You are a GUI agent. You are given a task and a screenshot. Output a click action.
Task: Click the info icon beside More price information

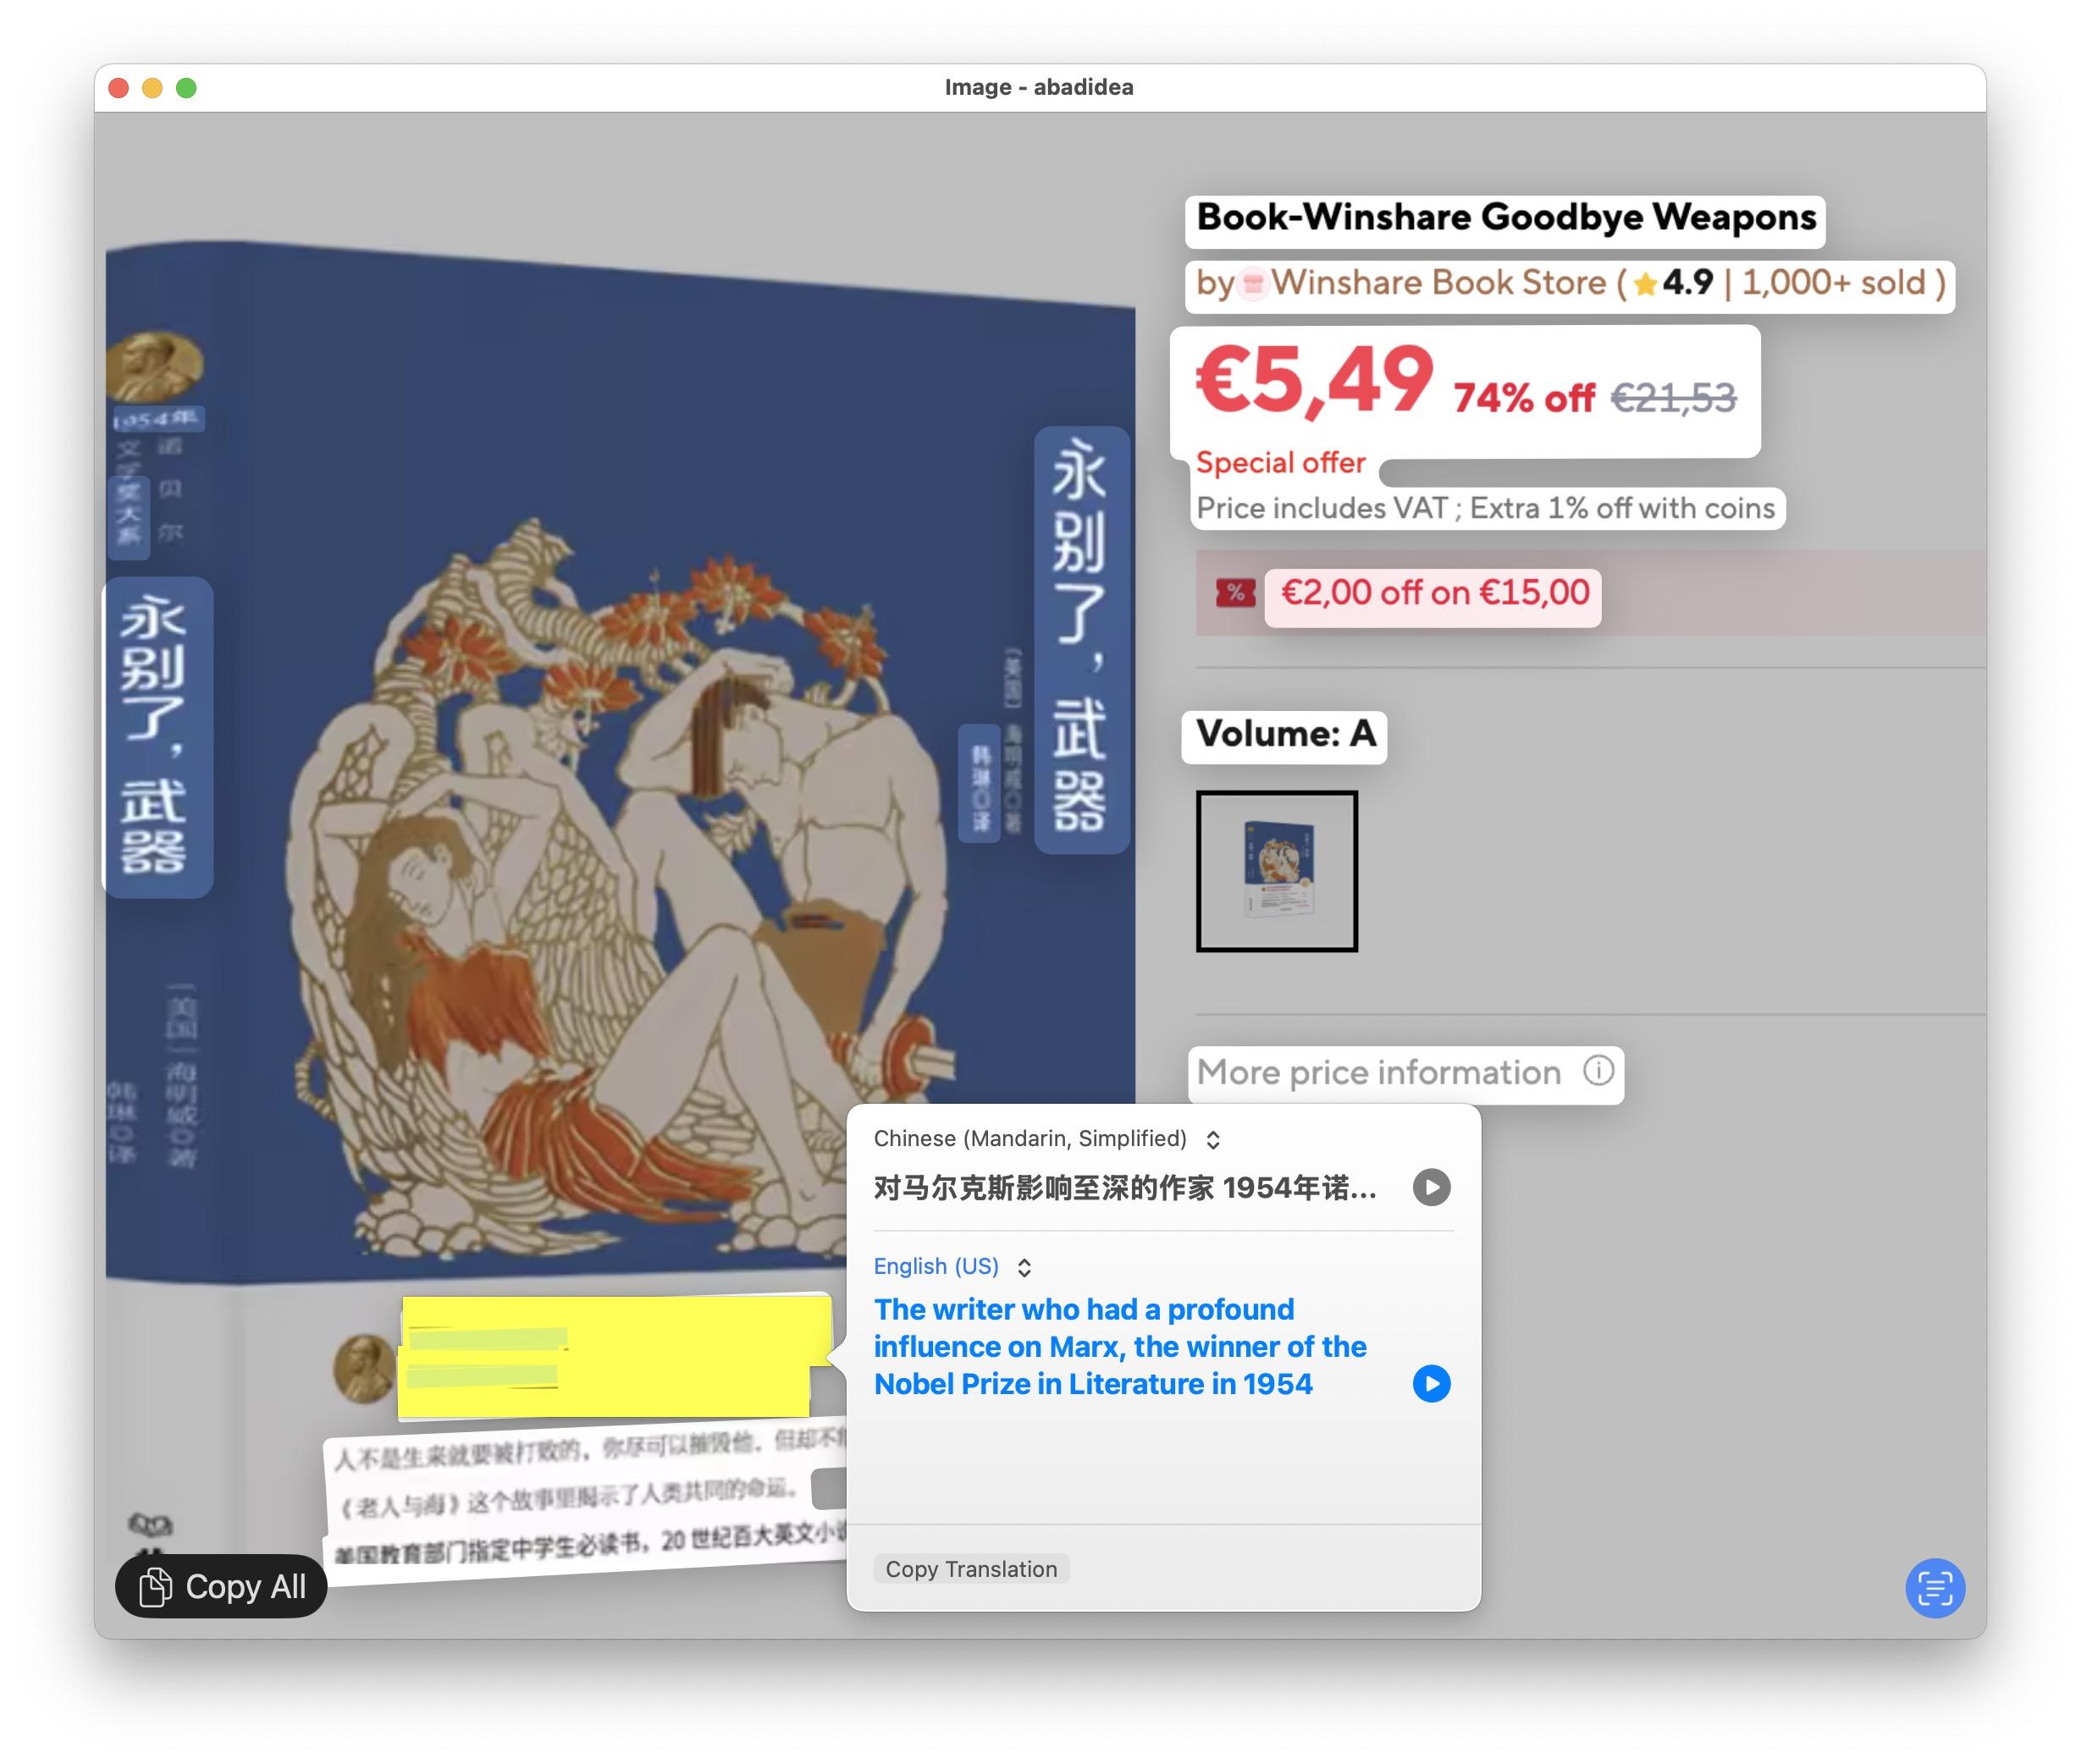pos(1598,1071)
